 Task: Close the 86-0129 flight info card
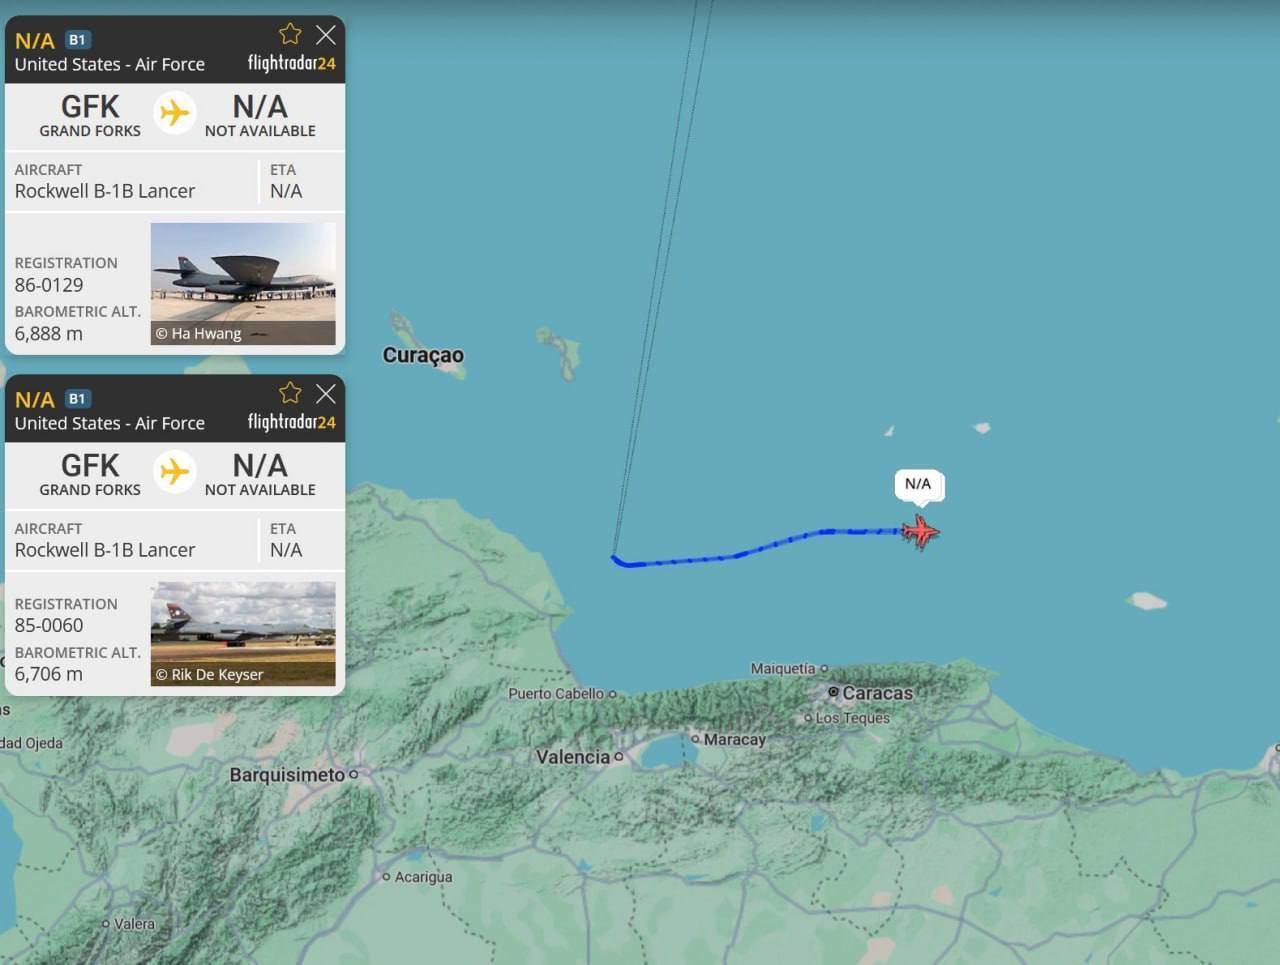point(326,35)
